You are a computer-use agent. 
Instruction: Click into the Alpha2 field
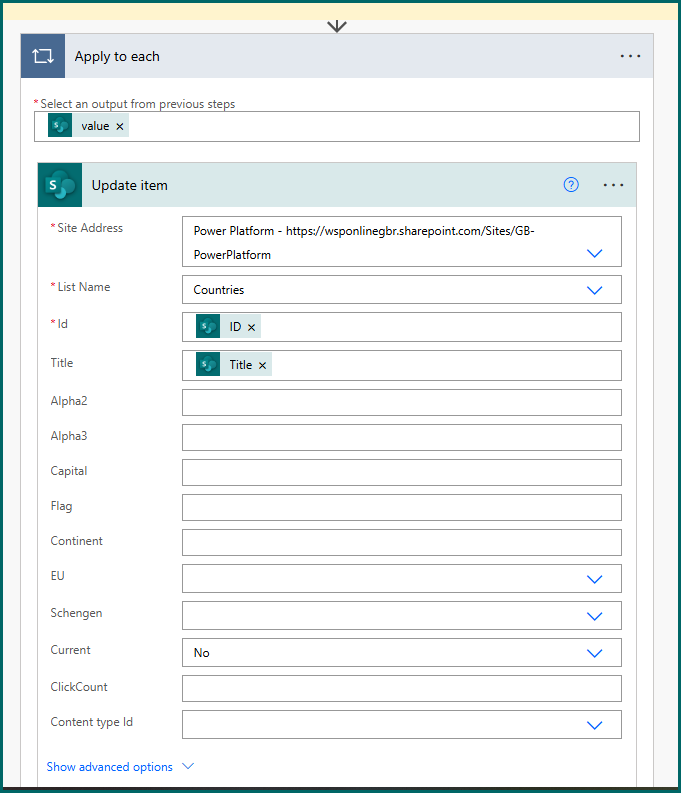(x=401, y=403)
